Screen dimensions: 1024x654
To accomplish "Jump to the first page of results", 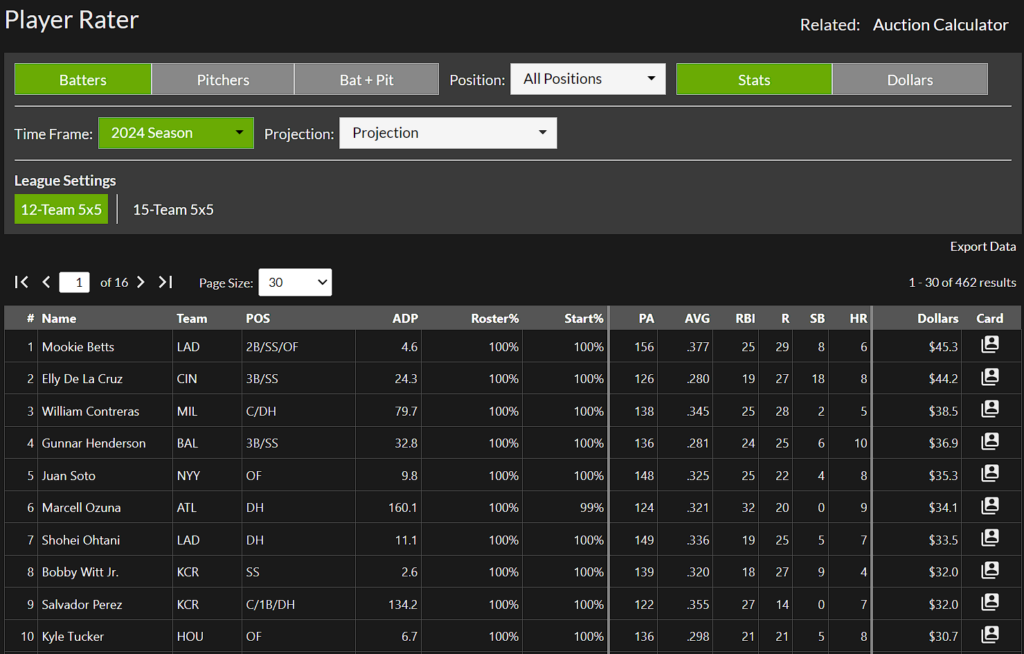I will pos(20,282).
